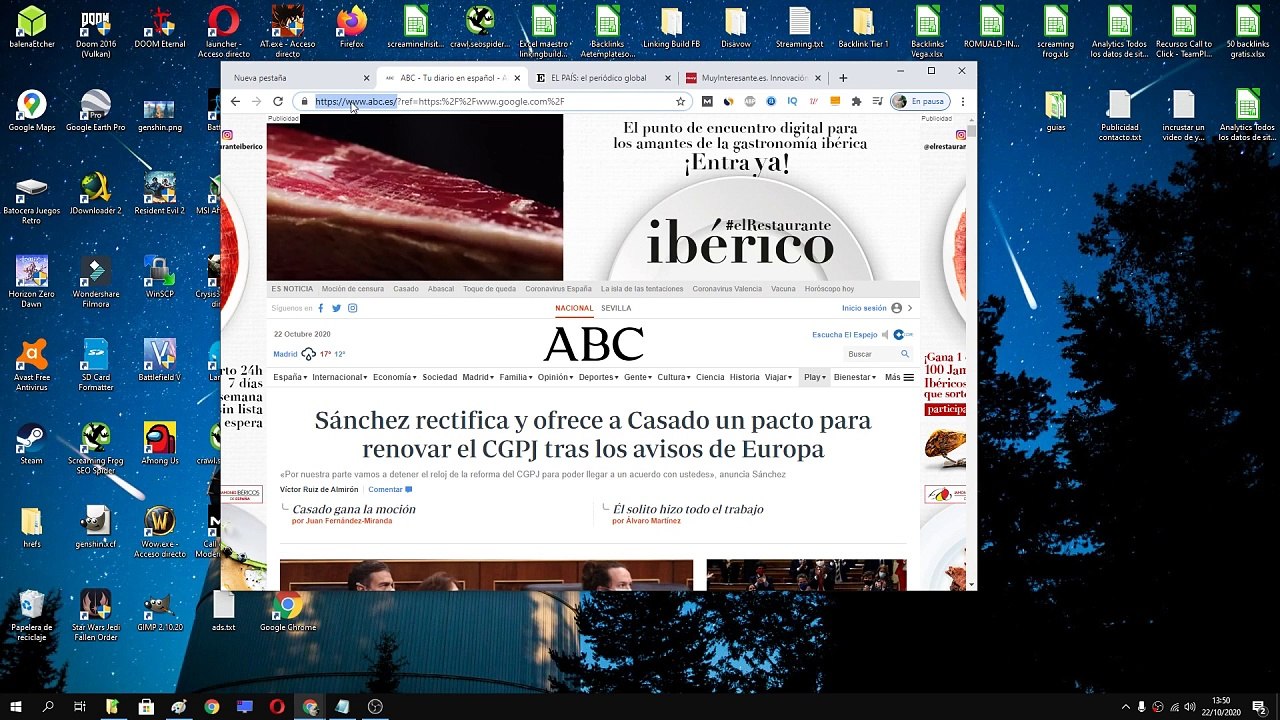Open the Steam desktop icon
The image size is (1280, 720).
(31, 445)
